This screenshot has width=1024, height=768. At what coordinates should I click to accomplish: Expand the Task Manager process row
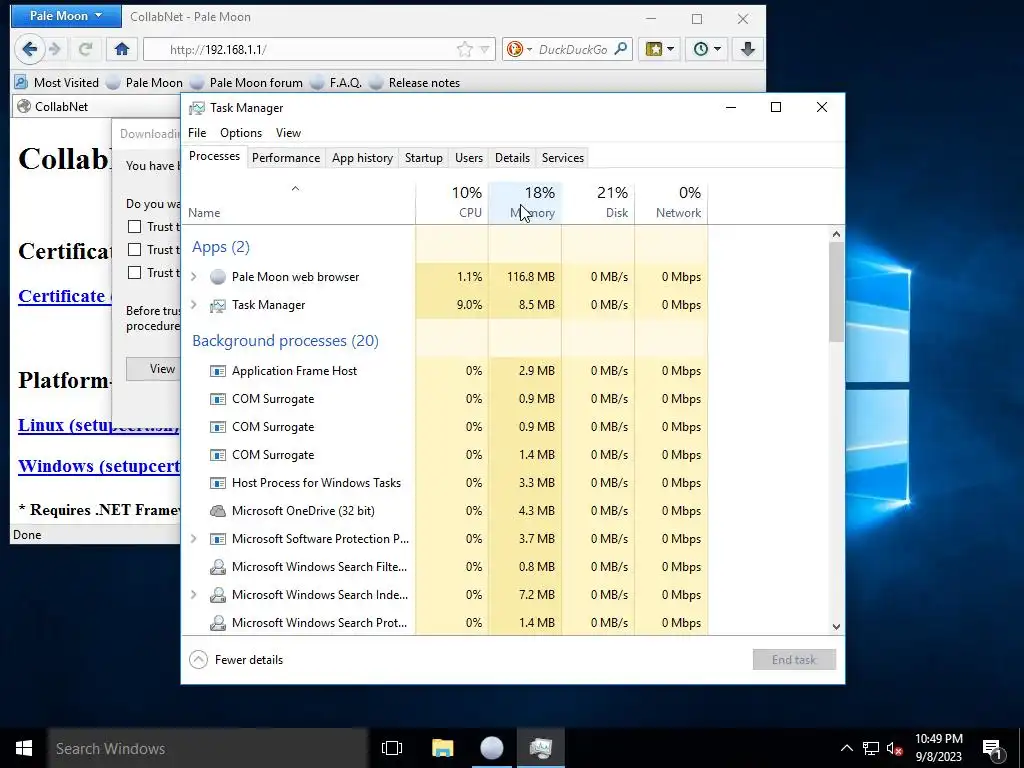pyautogui.click(x=194, y=305)
